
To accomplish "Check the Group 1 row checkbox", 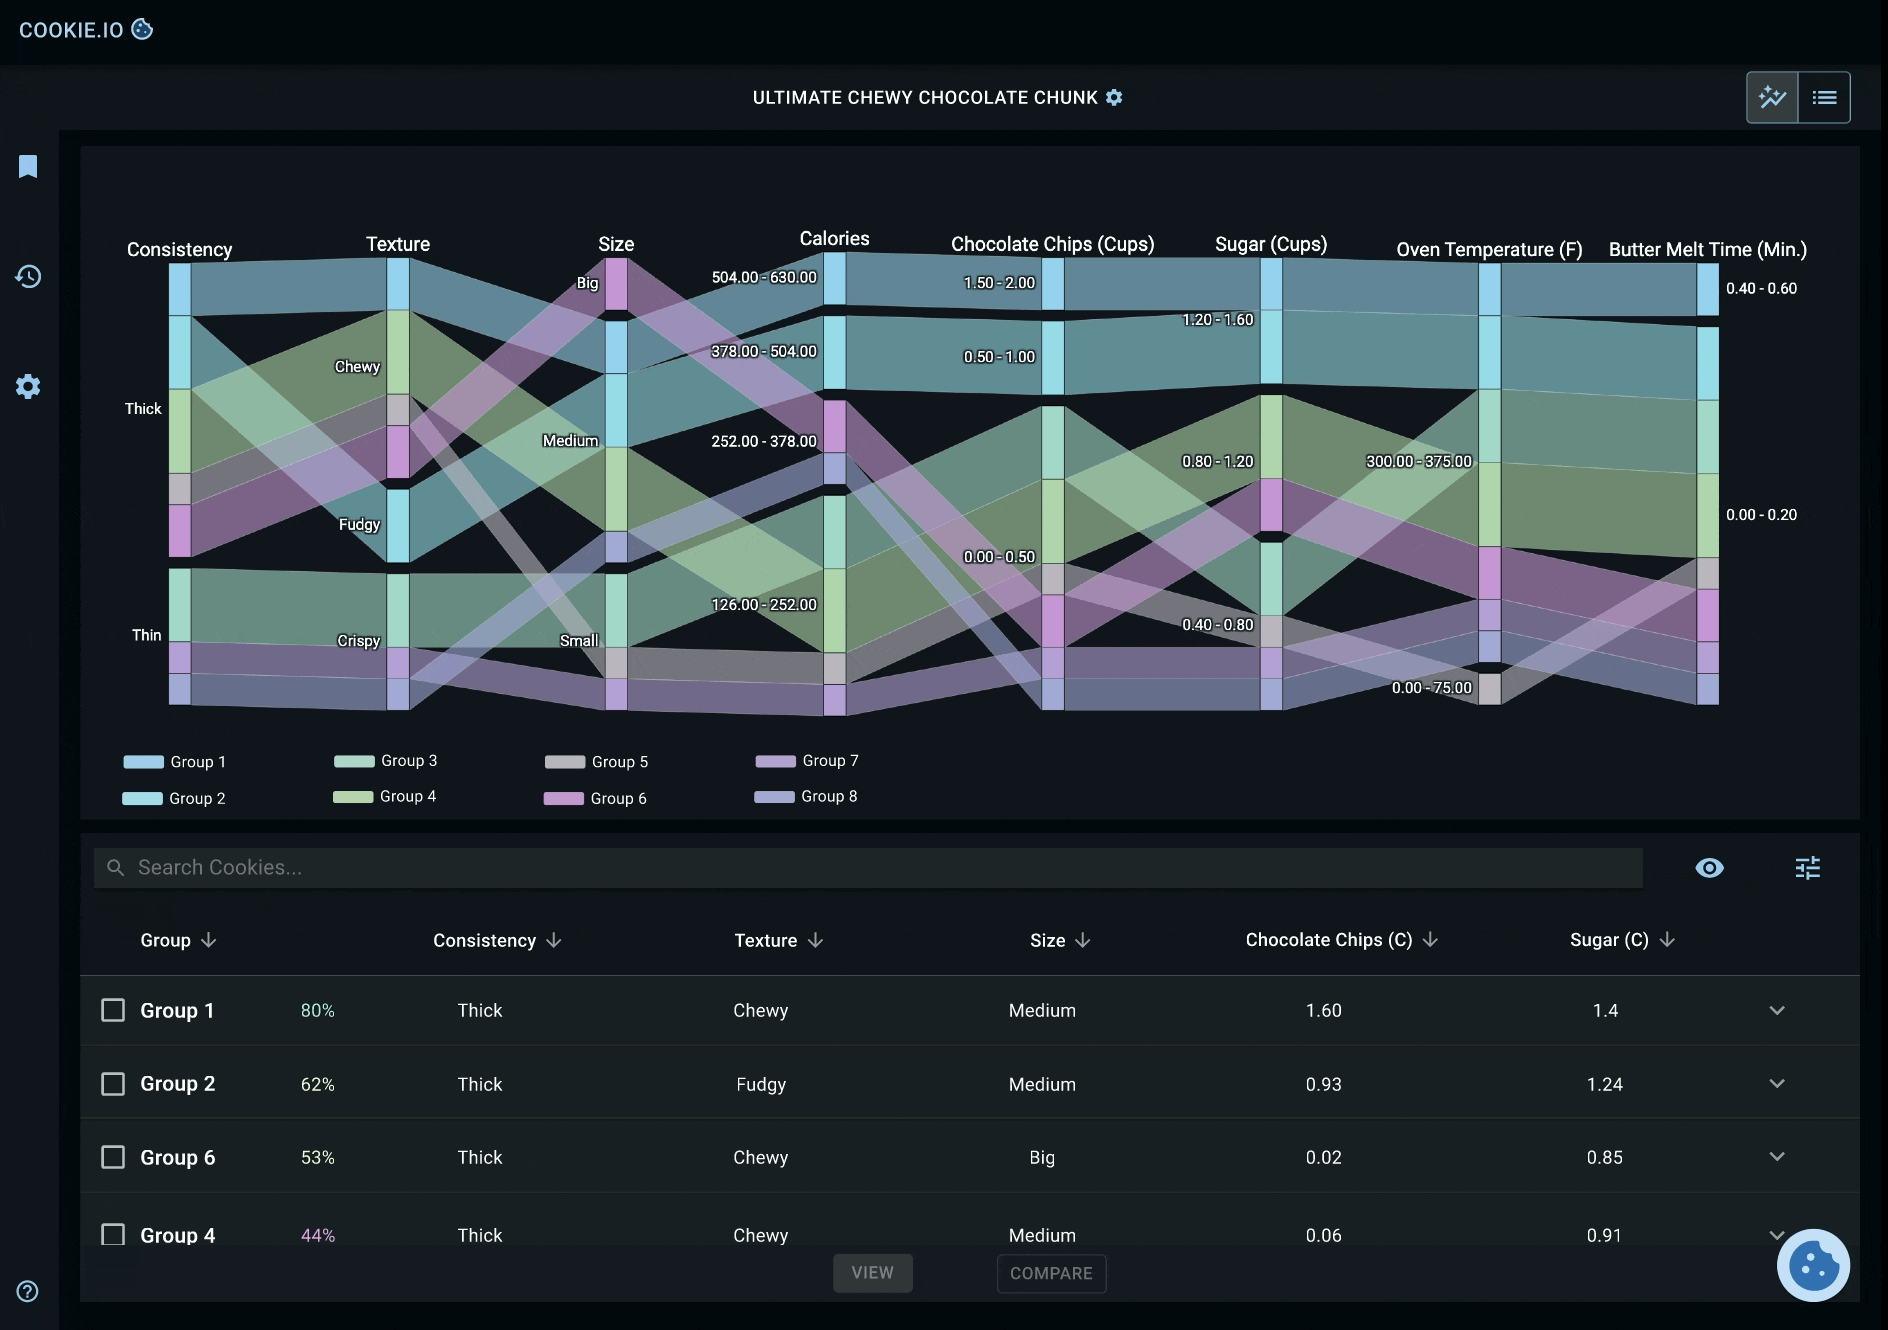I will click(113, 1010).
